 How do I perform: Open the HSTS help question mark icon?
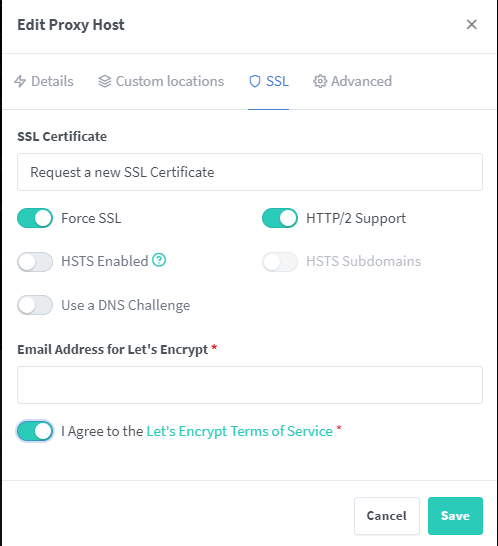[159, 260]
